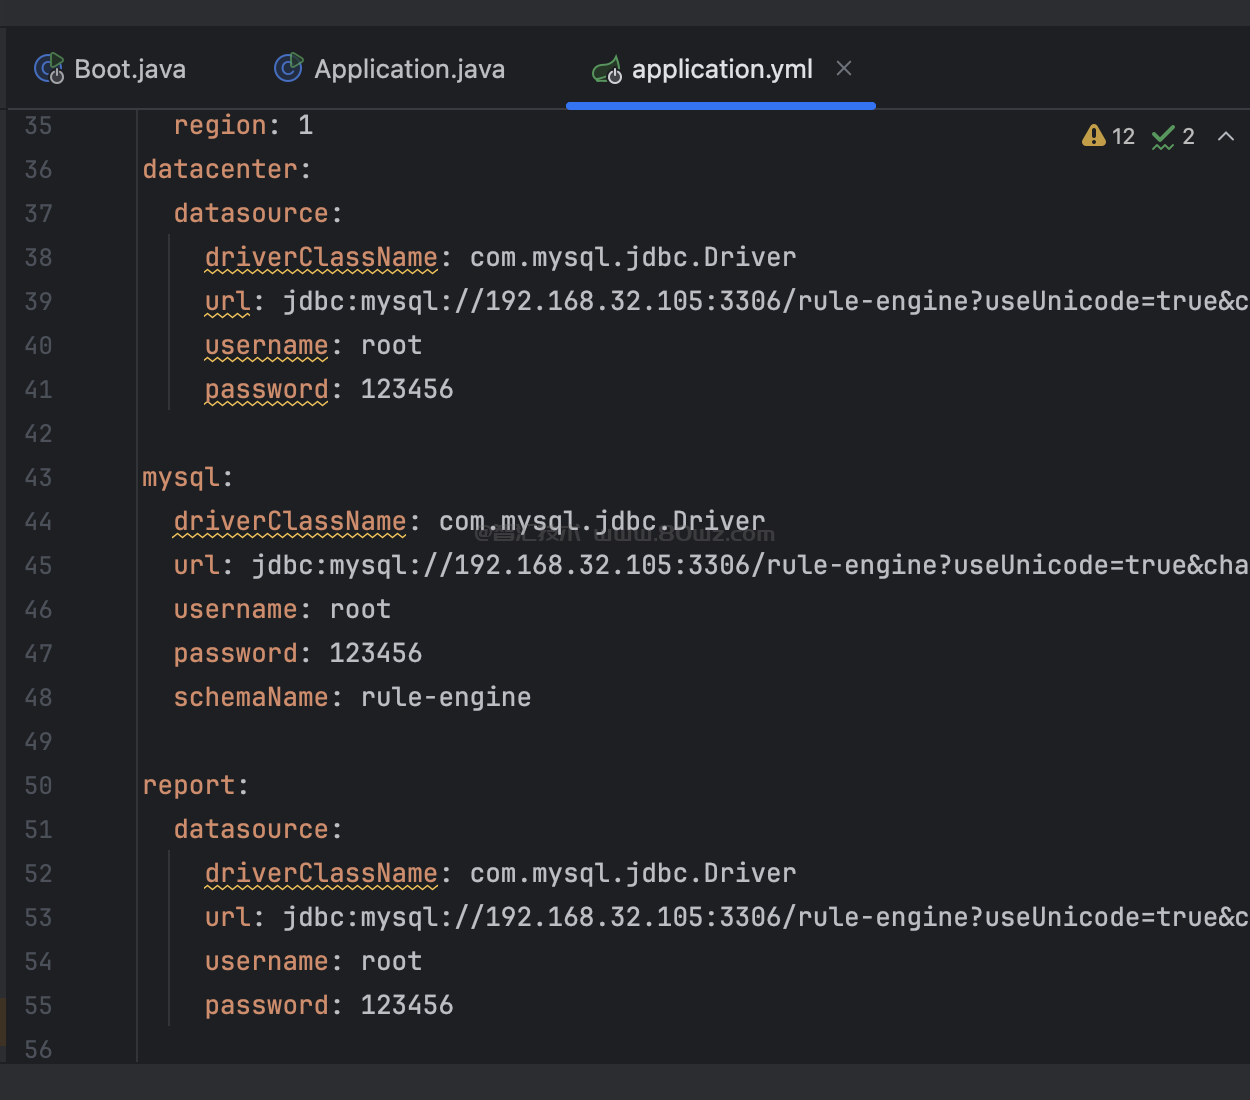Screen dimensions: 1250x1100
Task: Click the typo count 2
Action: coord(1188,137)
